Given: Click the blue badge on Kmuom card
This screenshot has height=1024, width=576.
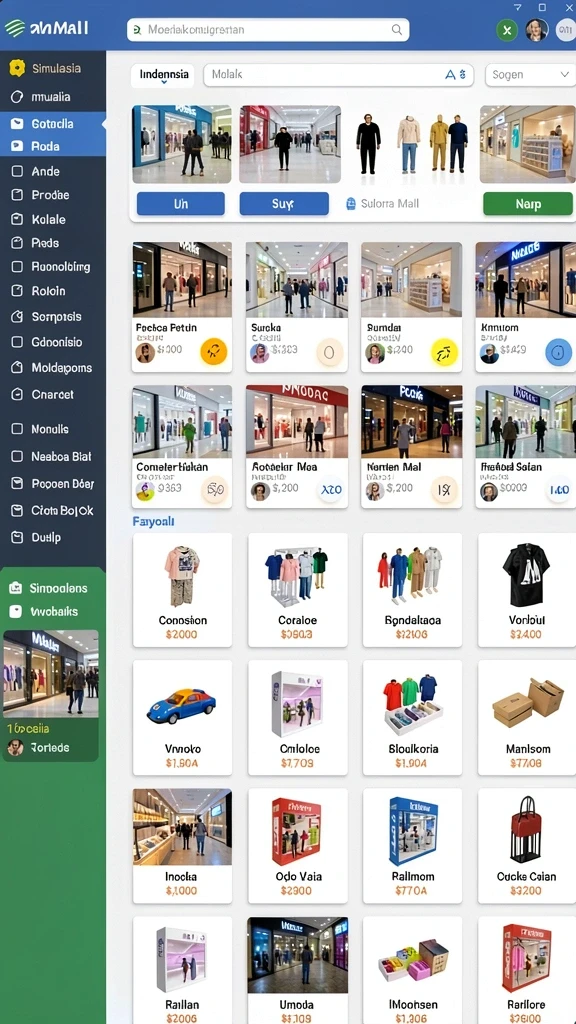Looking at the screenshot, I should 558,353.
